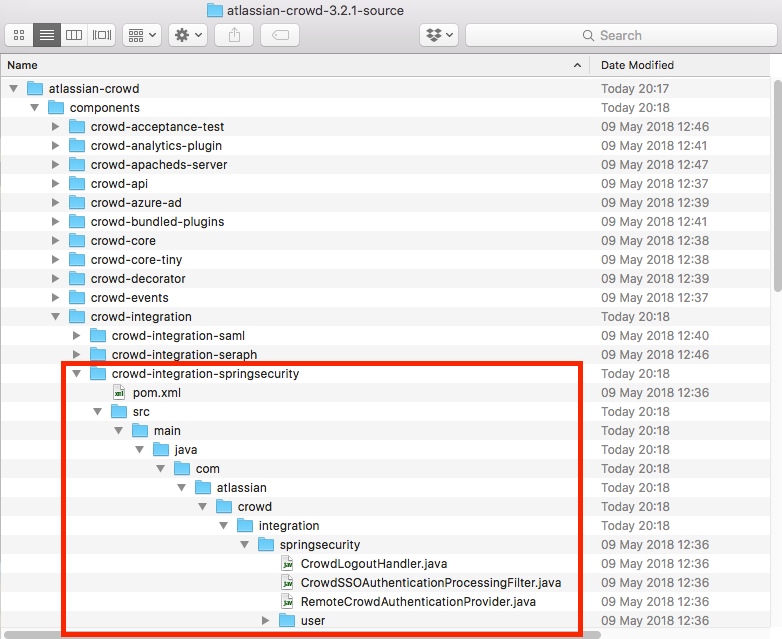Select the crowd-analytics-plugin folder icon
Viewport: 782px width, 639px height.
coord(77,146)
